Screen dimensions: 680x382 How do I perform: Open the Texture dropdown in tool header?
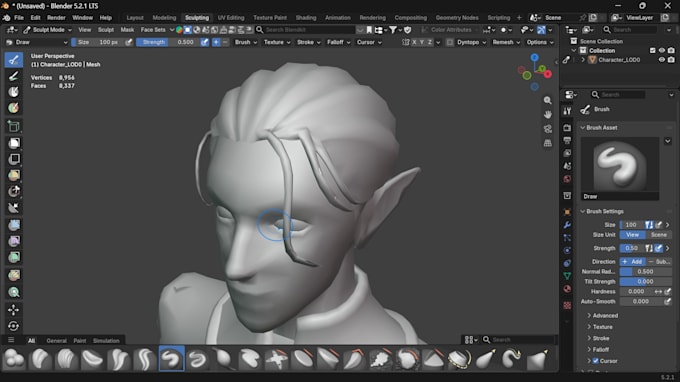tap(277, 42)
